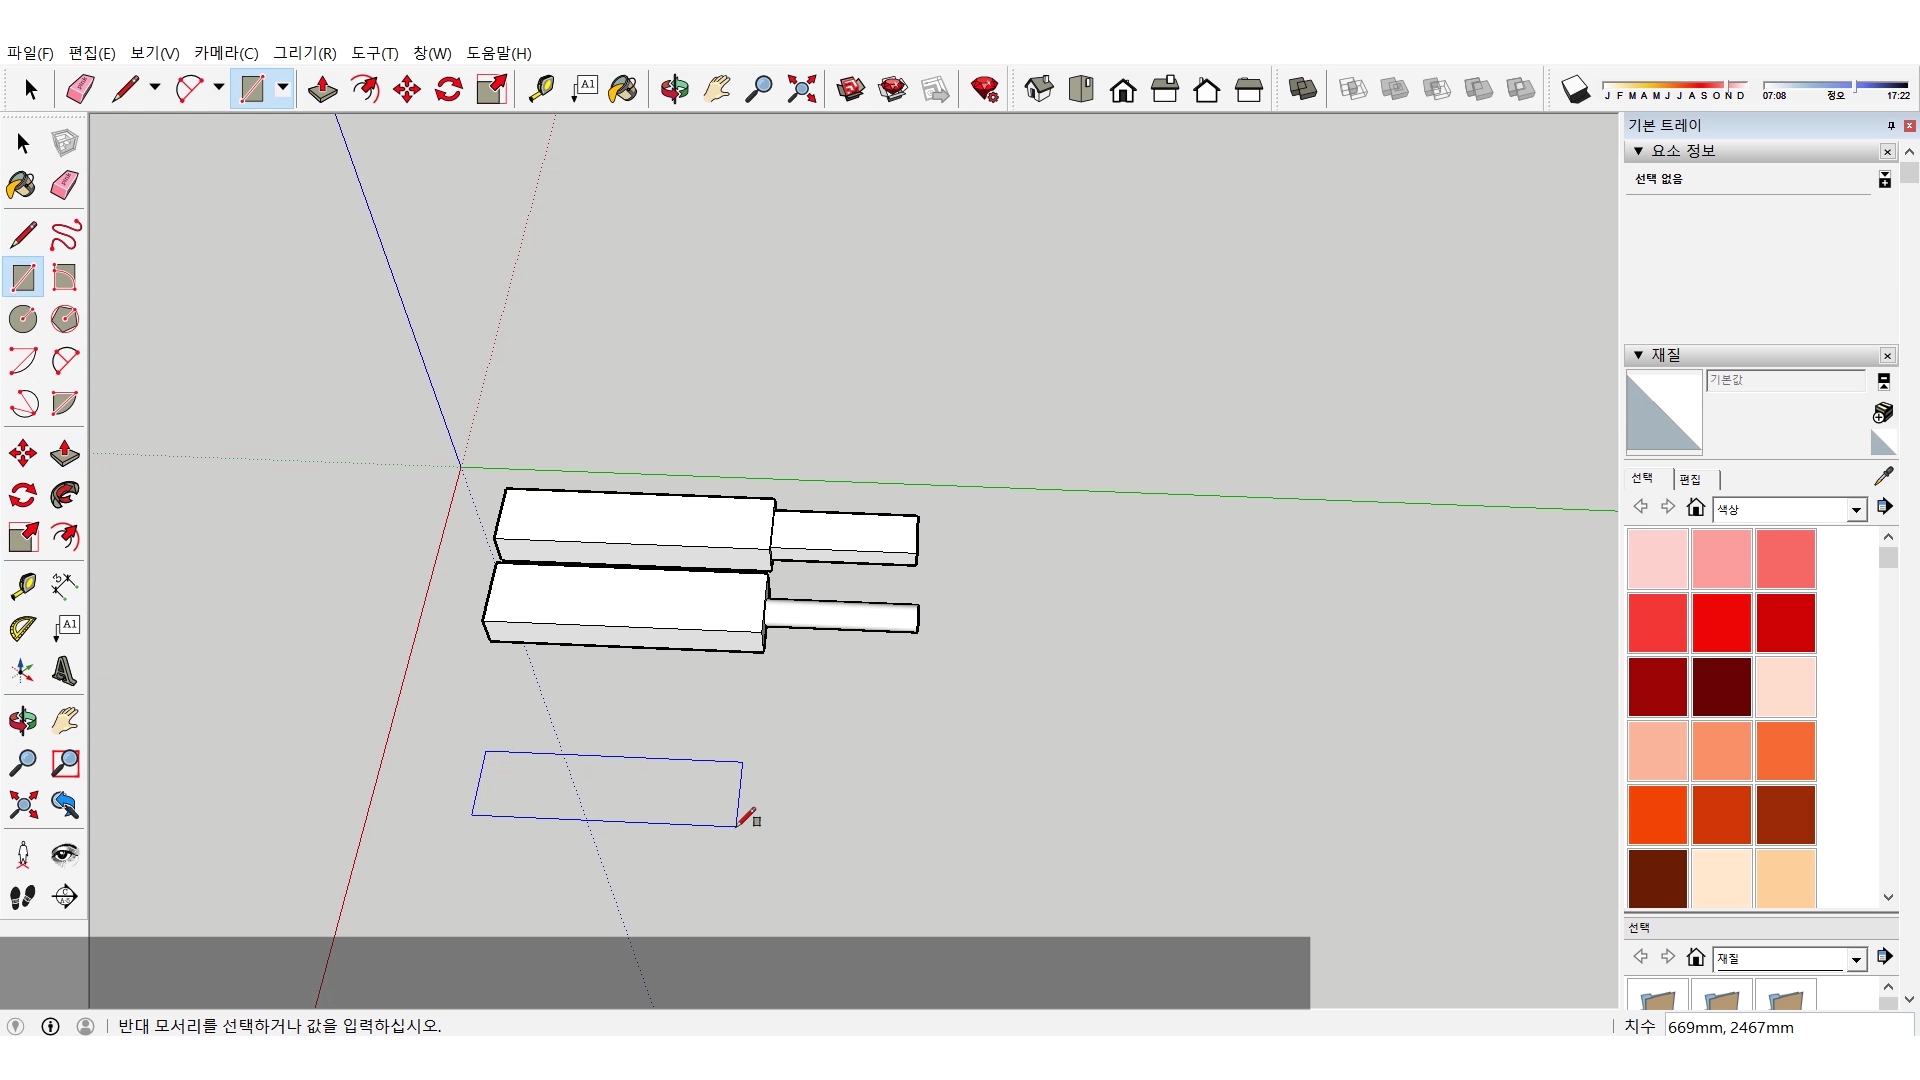The image size is (1920, 1080).
Task: Activate Zoom Extents in the top toolbar
Action: 801,90
